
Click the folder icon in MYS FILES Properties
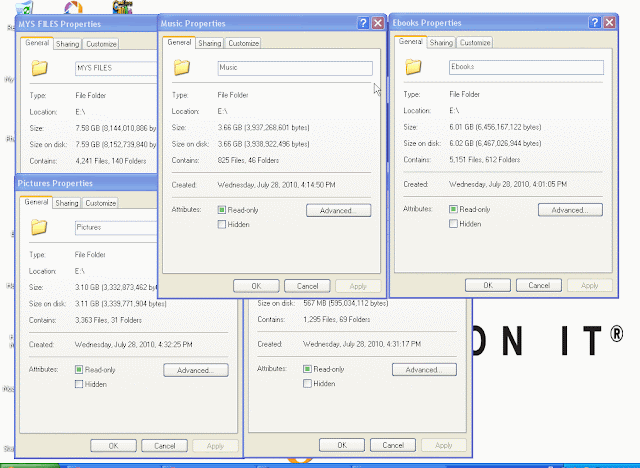[x=40, y=68]
